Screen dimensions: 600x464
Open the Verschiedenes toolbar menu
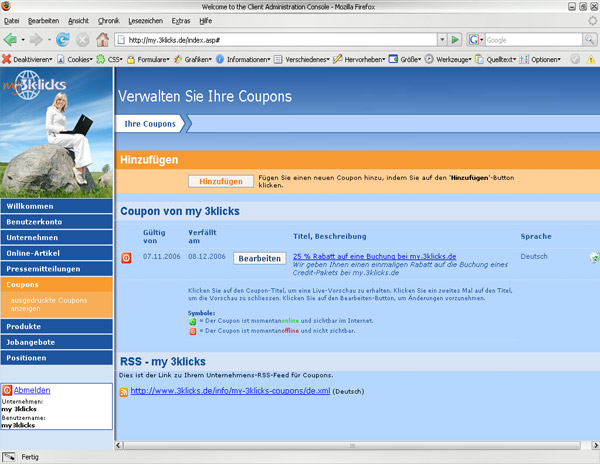click(x=302, y=59)
